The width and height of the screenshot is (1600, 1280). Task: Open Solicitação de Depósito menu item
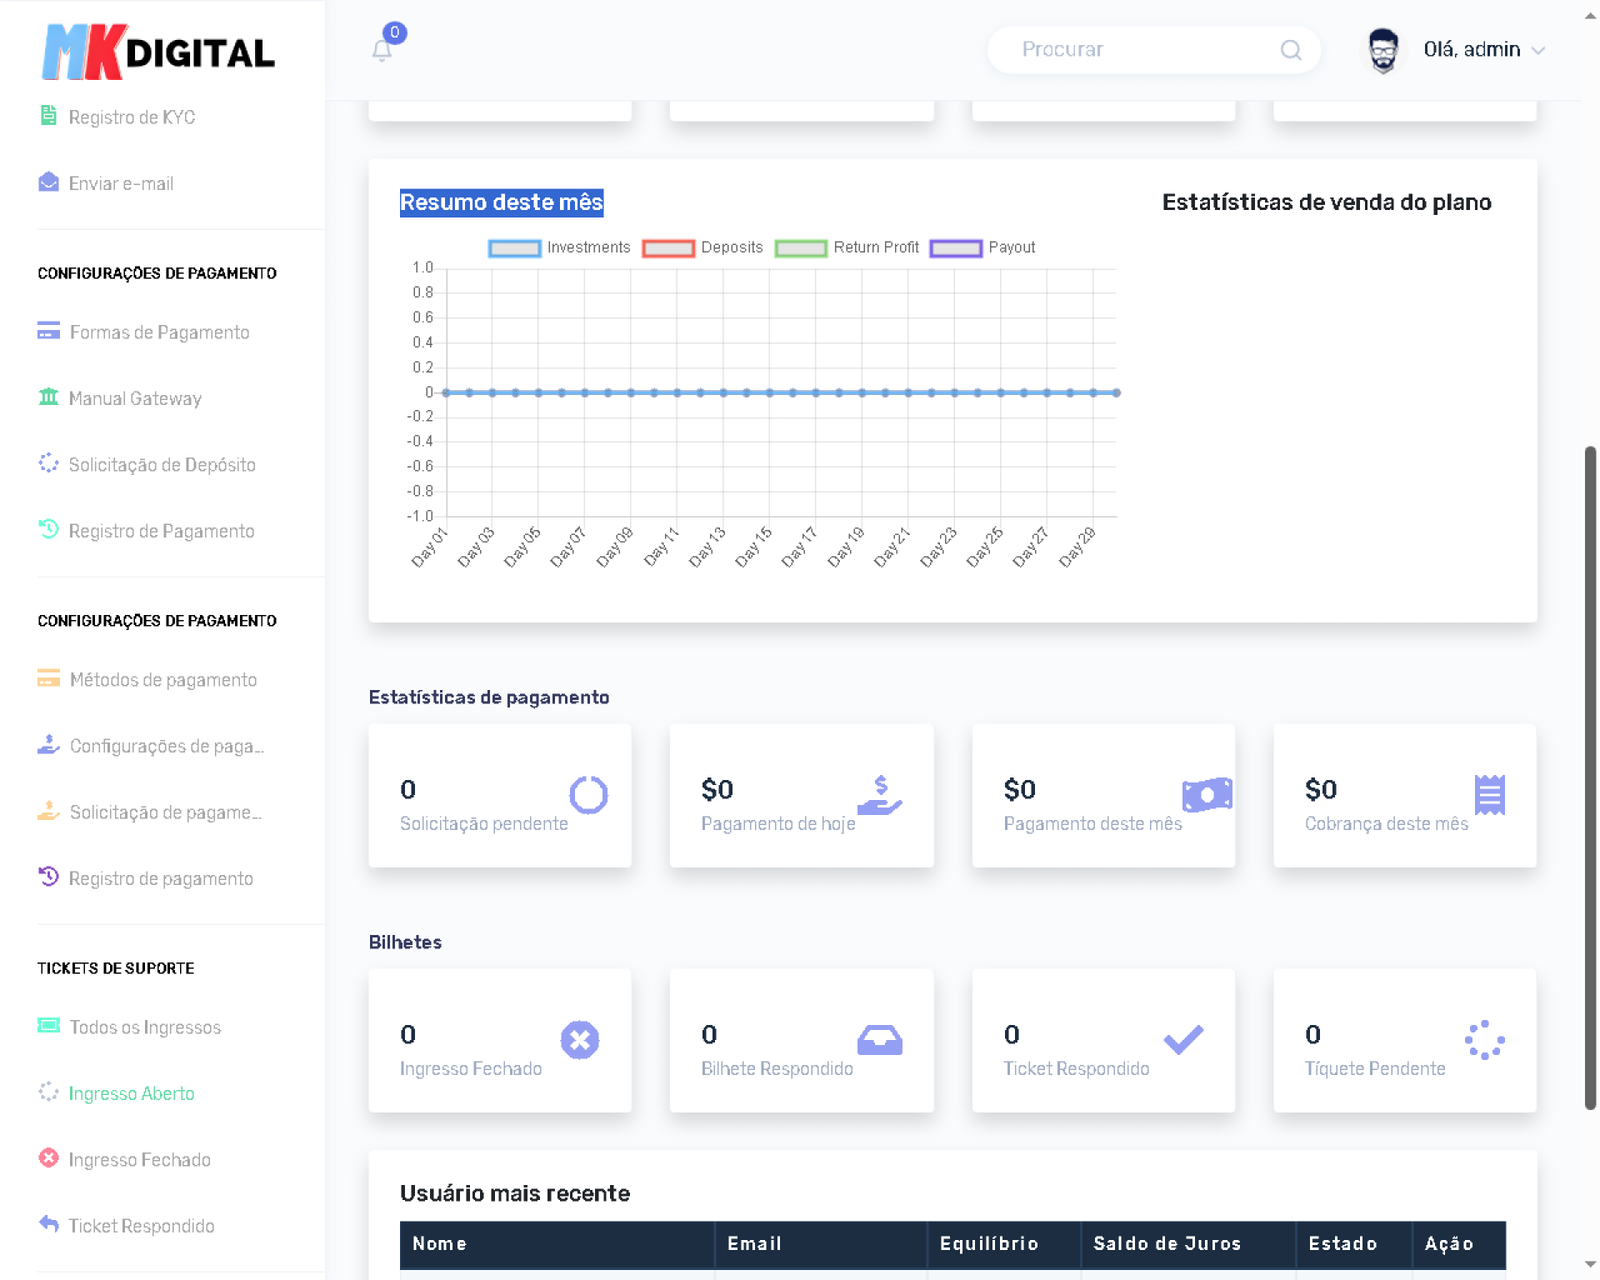pos(161,465)
